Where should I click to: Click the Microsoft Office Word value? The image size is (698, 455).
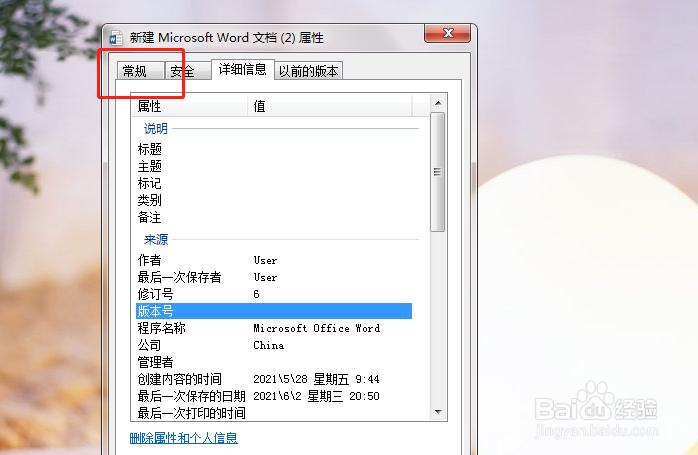click(x=317, y=328)
